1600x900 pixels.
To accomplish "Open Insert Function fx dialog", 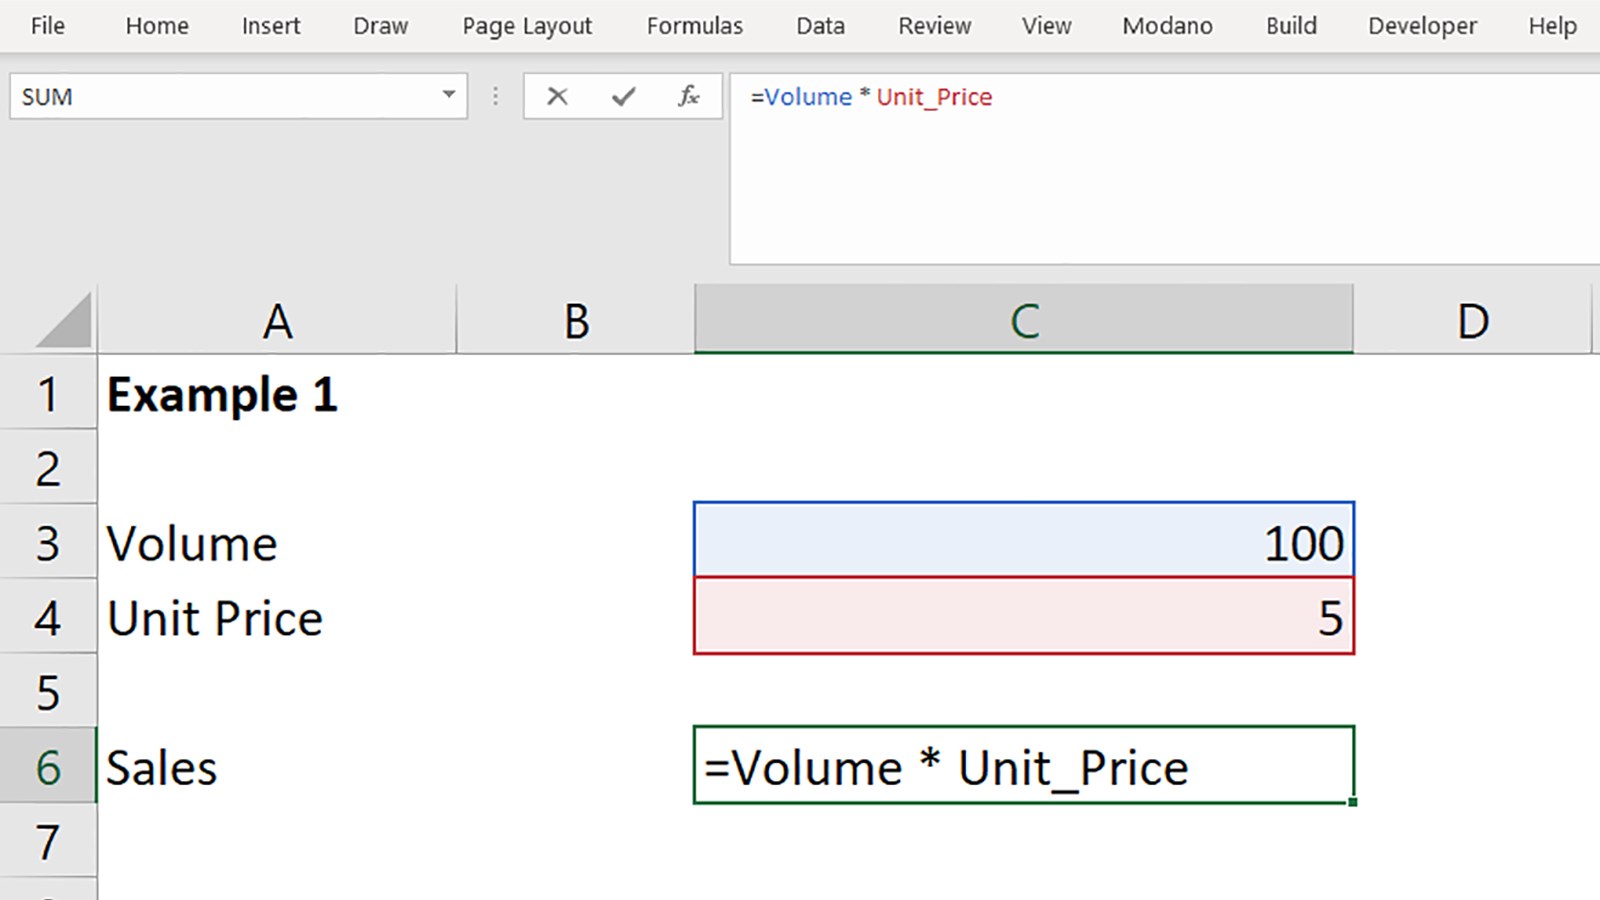I will pyautogui.click(x=688, y=97).
